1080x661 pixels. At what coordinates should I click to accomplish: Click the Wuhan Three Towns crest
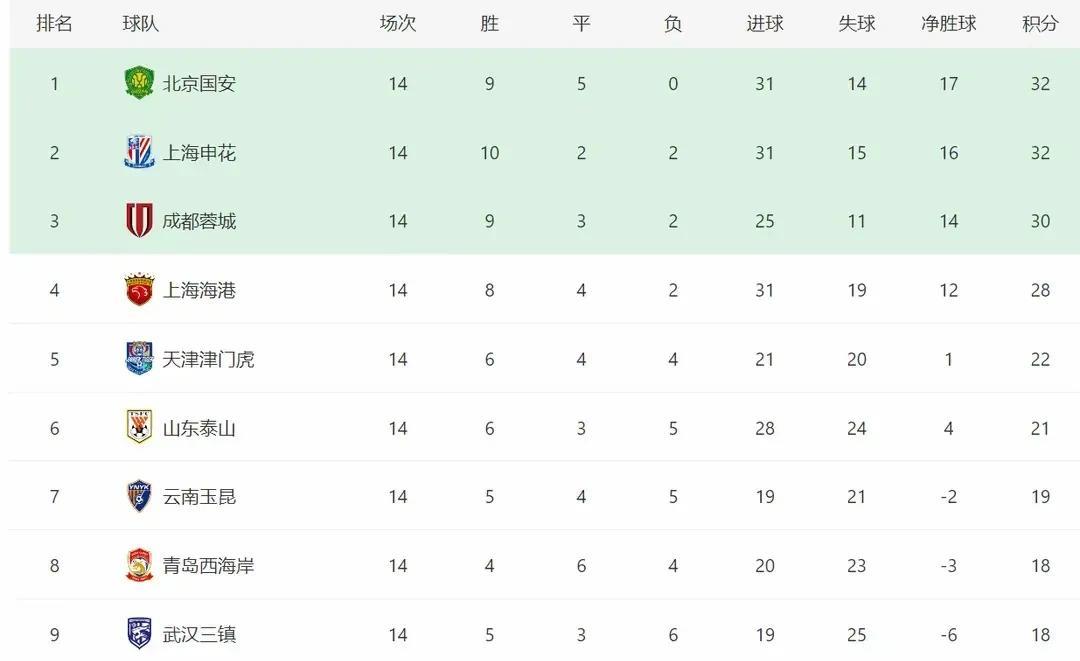point(139,633)
